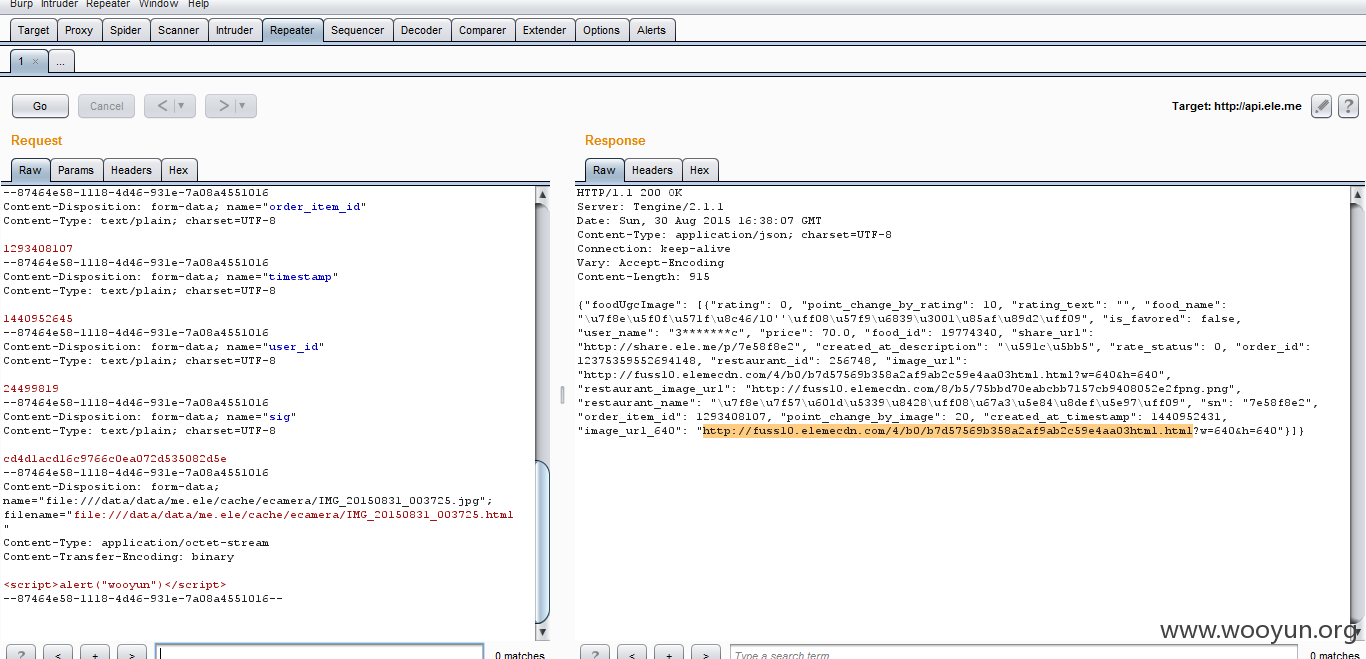Open the Burp menu
This screenshot has height=659, width=1366.
point(21,4)
